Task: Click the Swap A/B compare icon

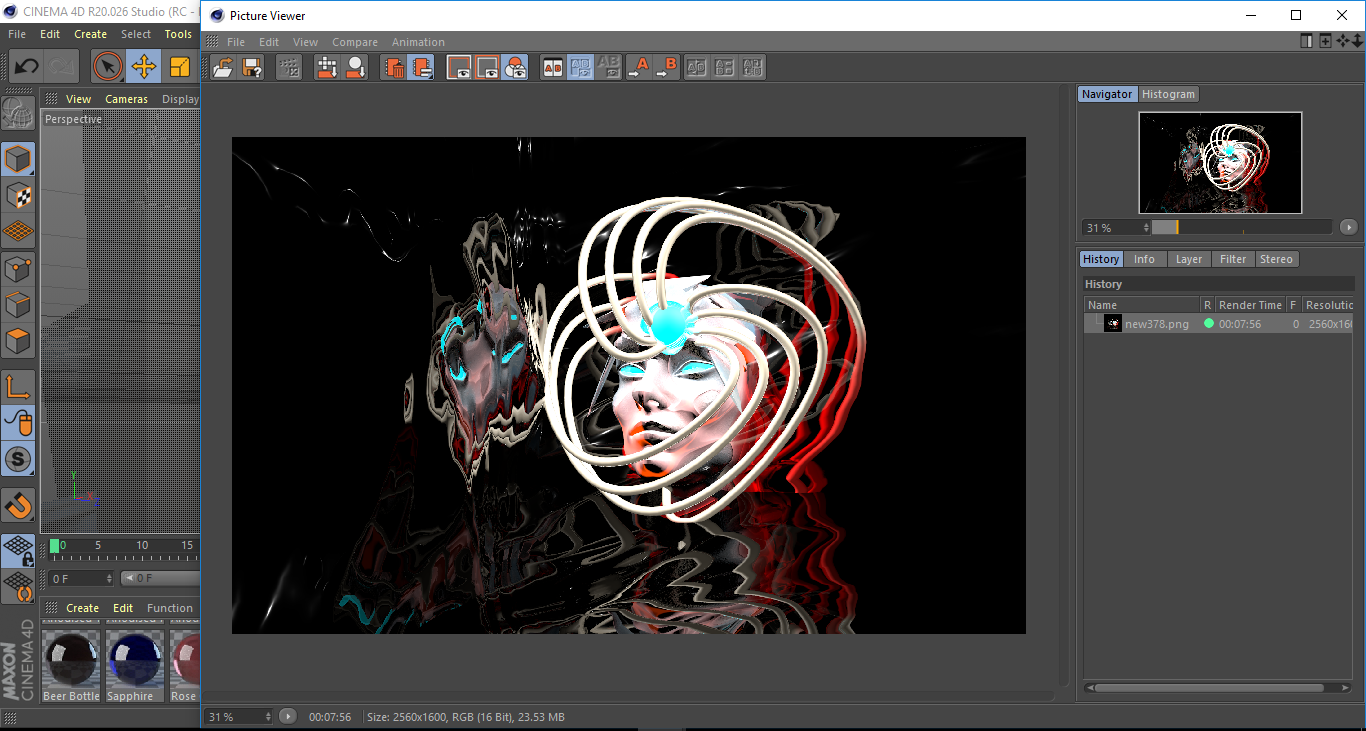Action: coord(697,68)
